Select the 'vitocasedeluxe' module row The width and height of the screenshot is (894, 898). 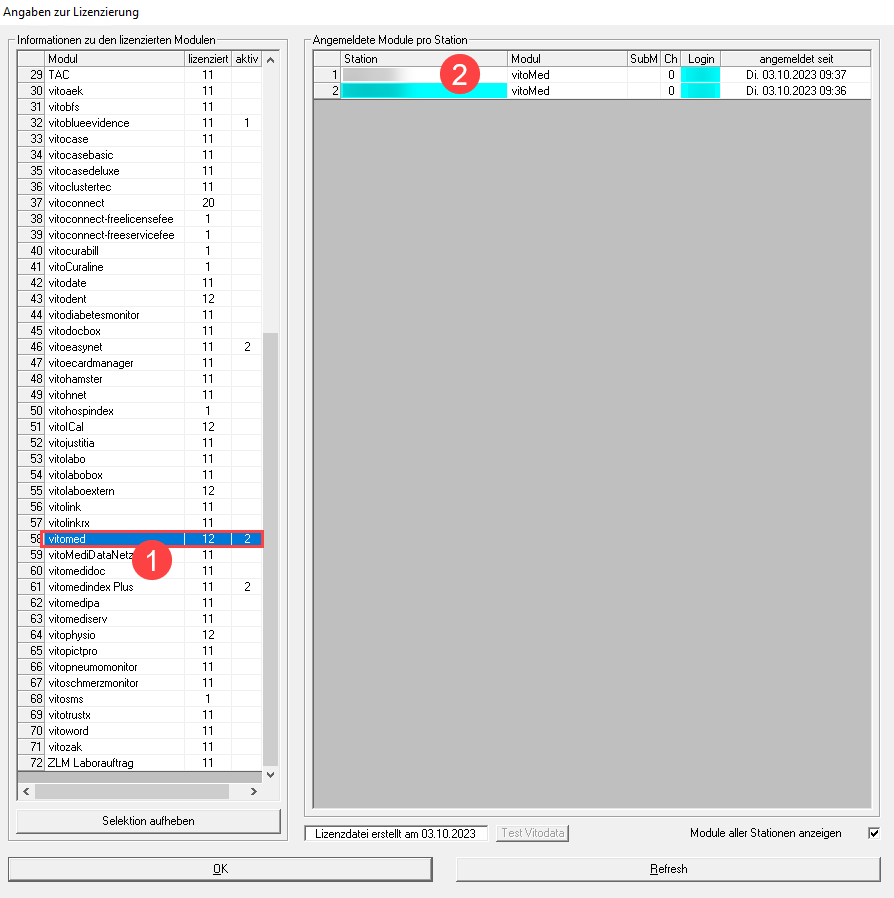click(140, 171)
